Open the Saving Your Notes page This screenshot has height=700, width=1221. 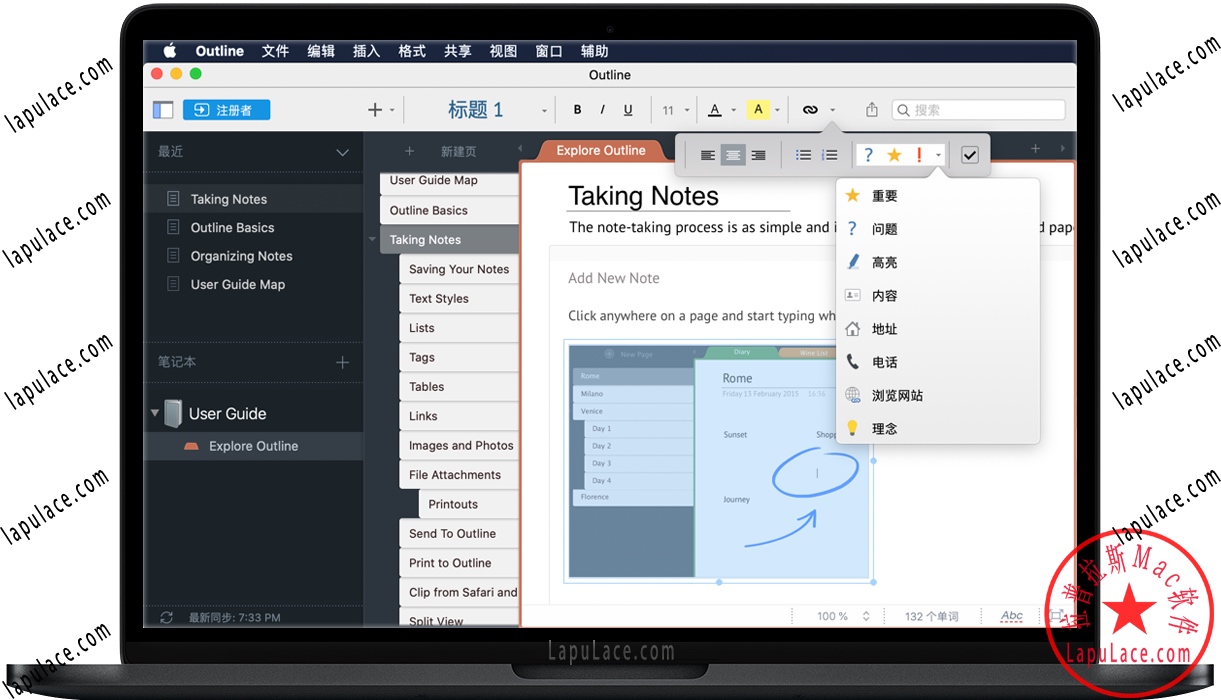pyautogui.click(x=459, y=269)
